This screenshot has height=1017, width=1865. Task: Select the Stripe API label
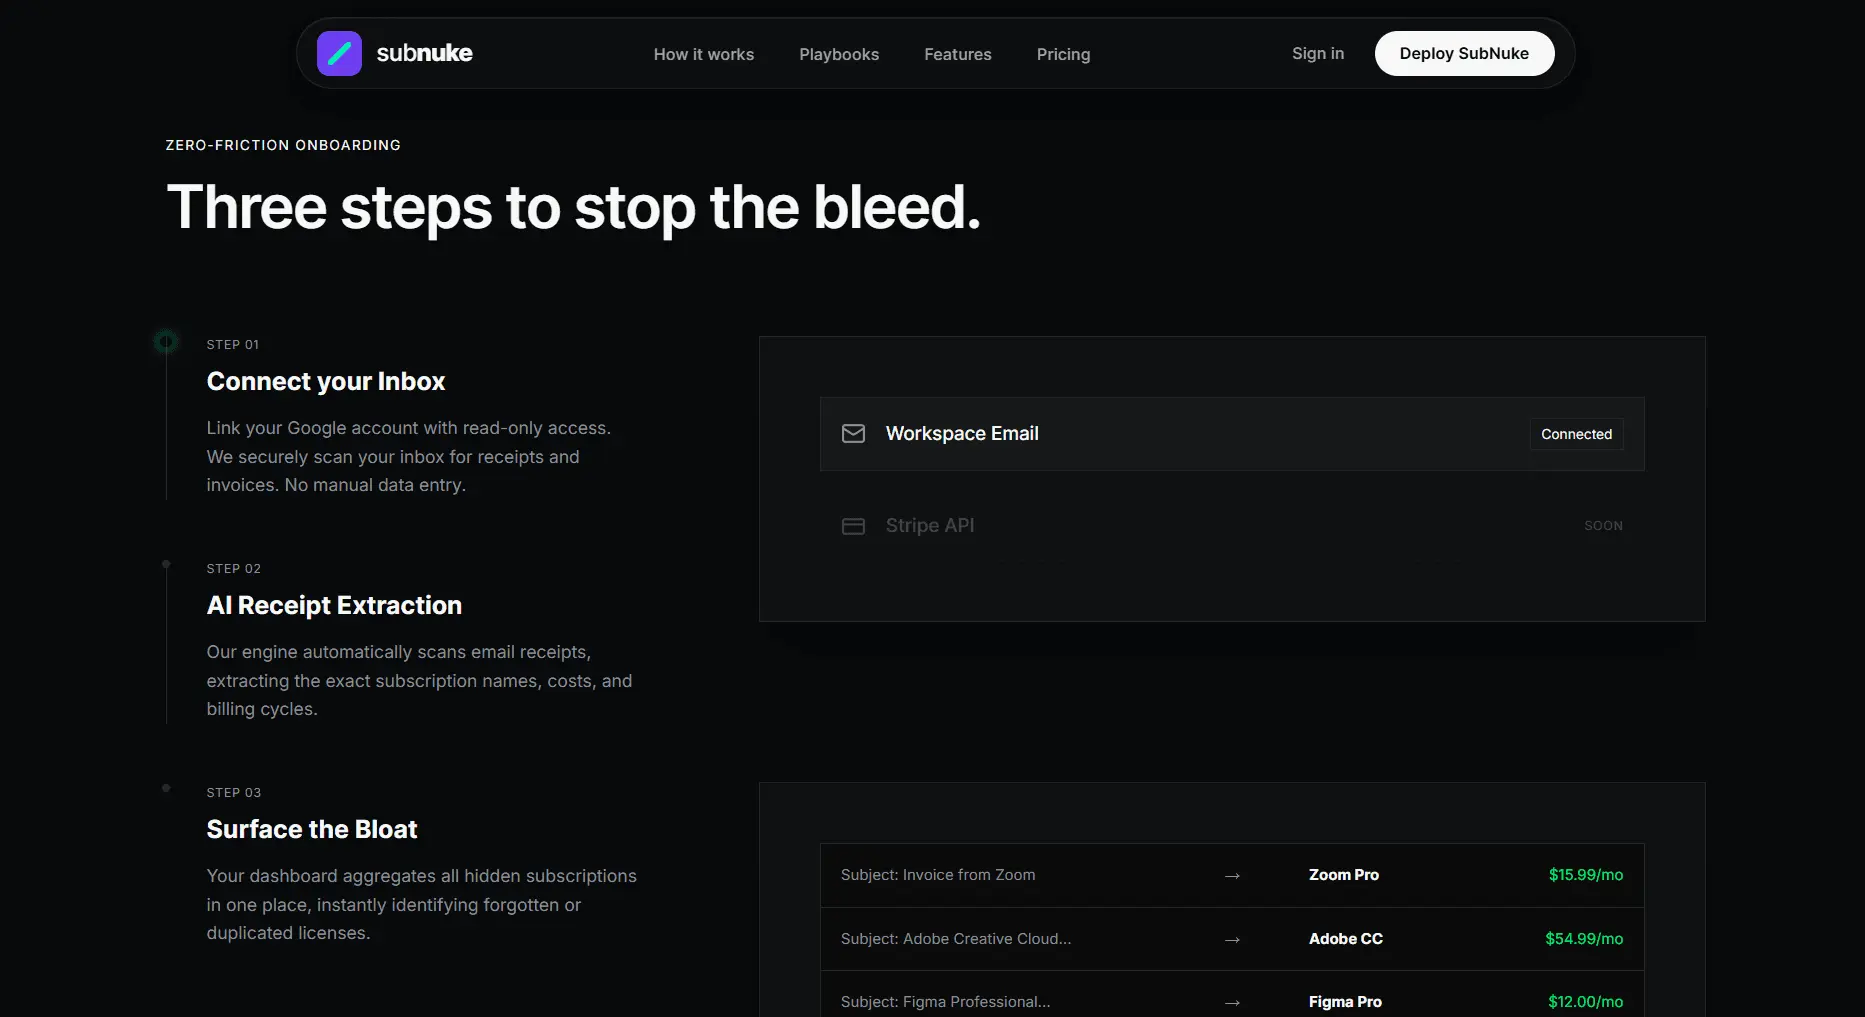pyautogui.click(x=930, y=525)
